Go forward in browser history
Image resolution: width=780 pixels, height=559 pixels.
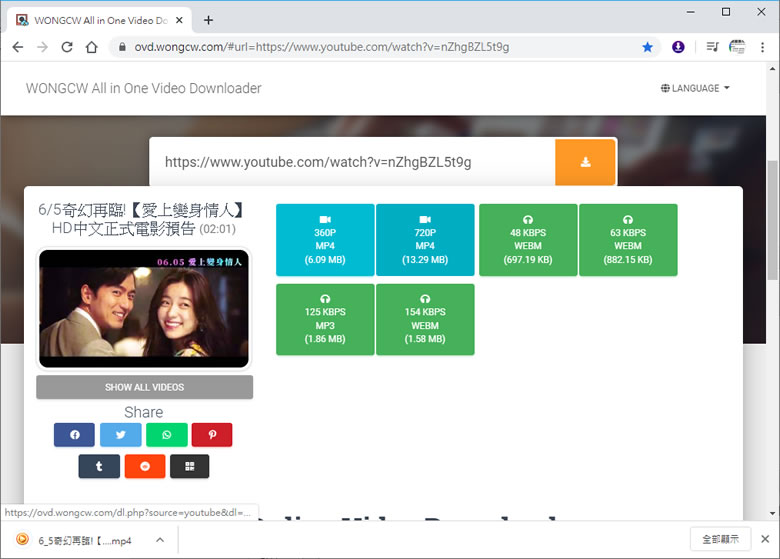coord(42,47)
